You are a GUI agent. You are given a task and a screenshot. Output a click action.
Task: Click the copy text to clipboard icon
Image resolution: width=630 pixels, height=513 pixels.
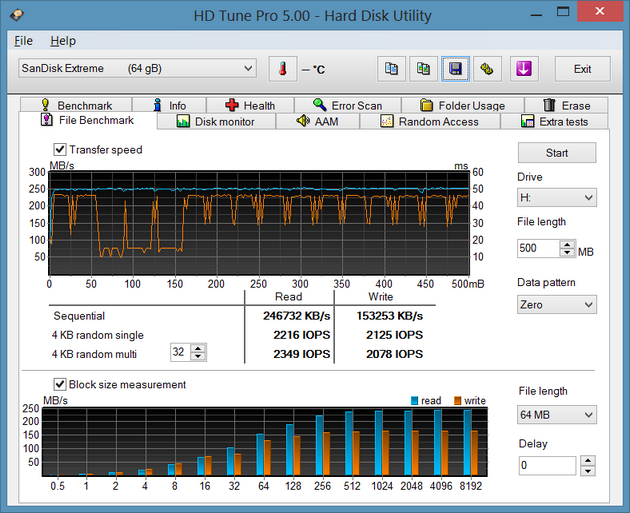(391, 69)
